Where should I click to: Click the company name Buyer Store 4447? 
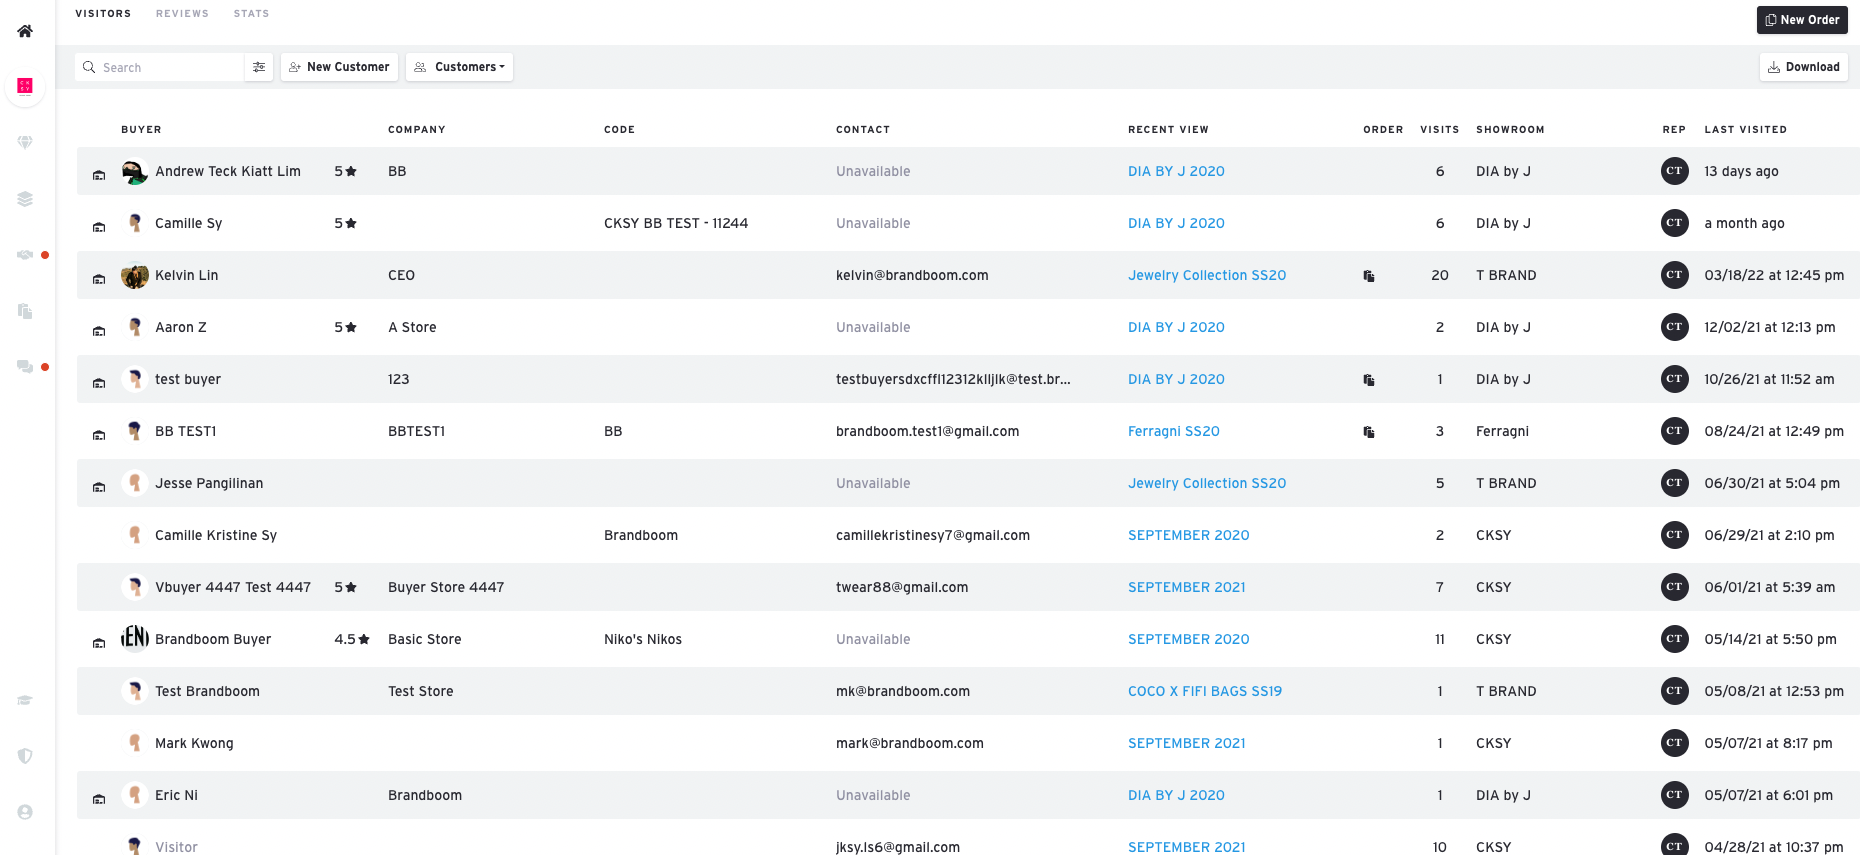click(446, 587)
